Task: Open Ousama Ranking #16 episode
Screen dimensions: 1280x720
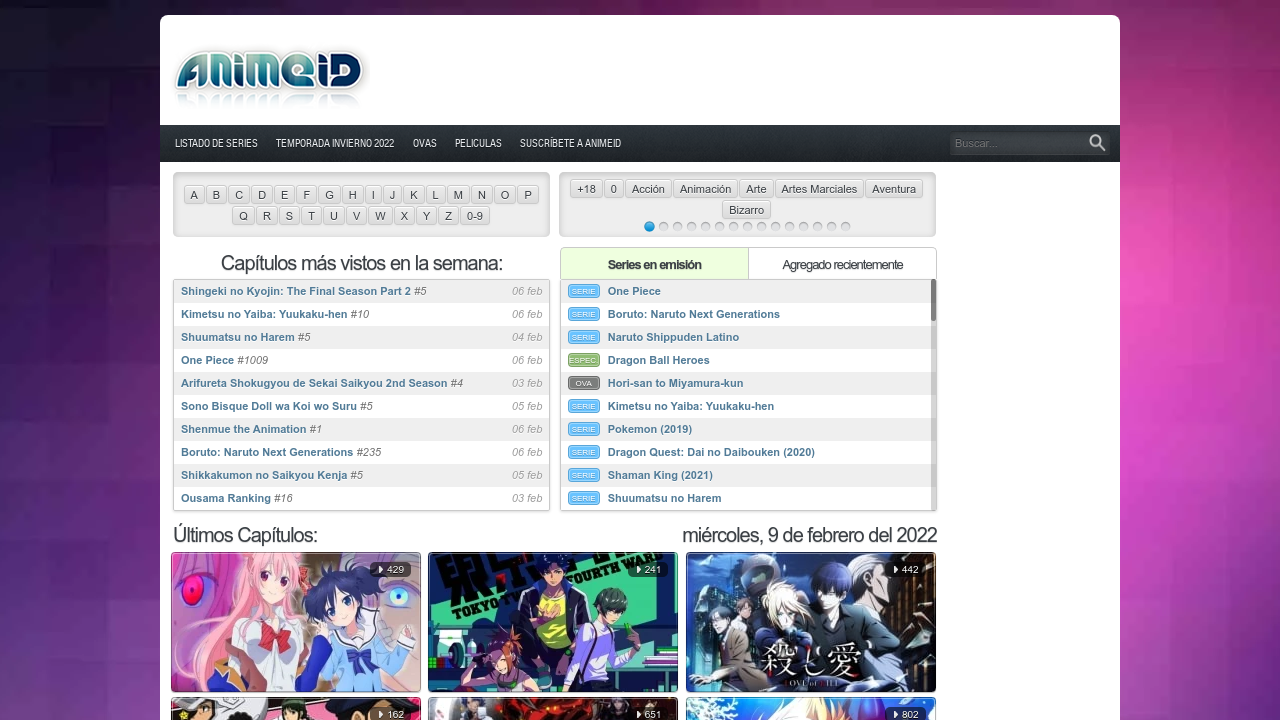Action: point(237,498)
